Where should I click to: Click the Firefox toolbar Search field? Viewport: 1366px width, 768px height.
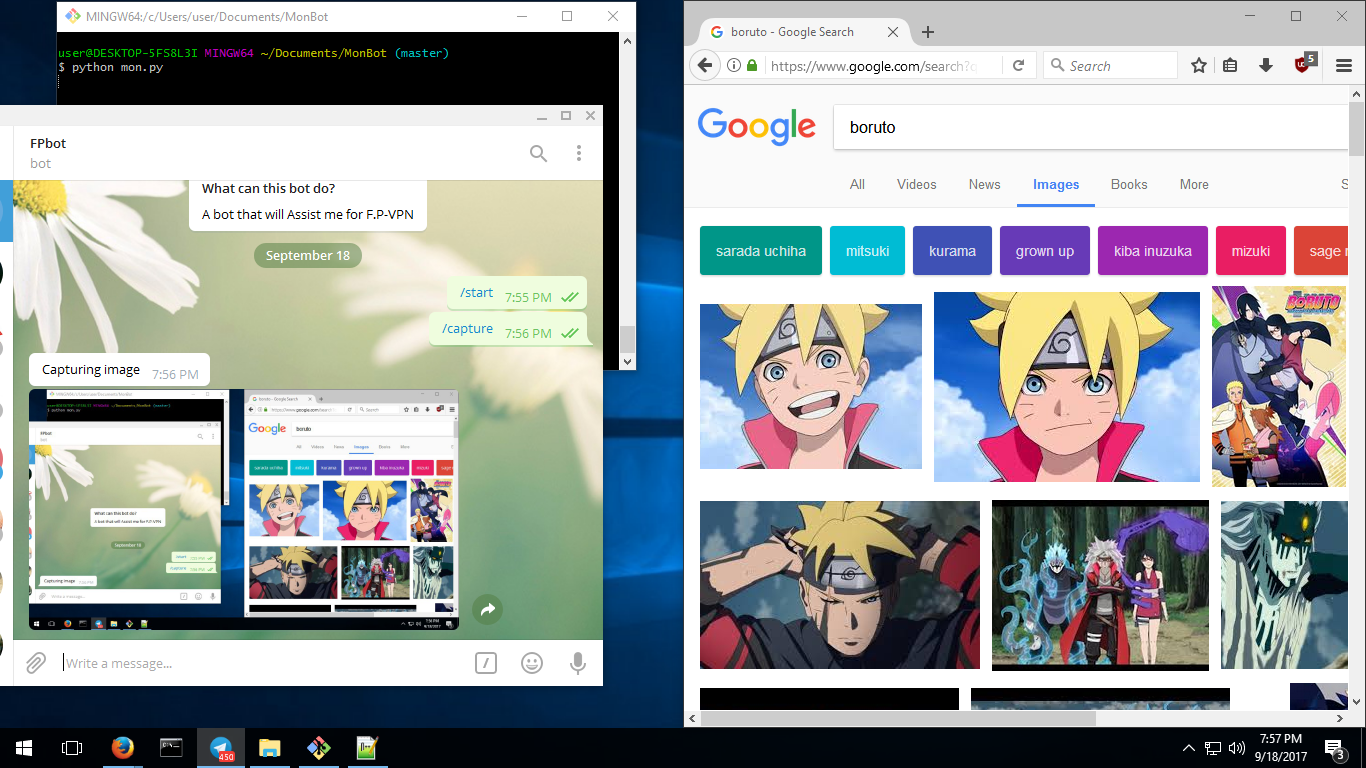pos(1111,66)
